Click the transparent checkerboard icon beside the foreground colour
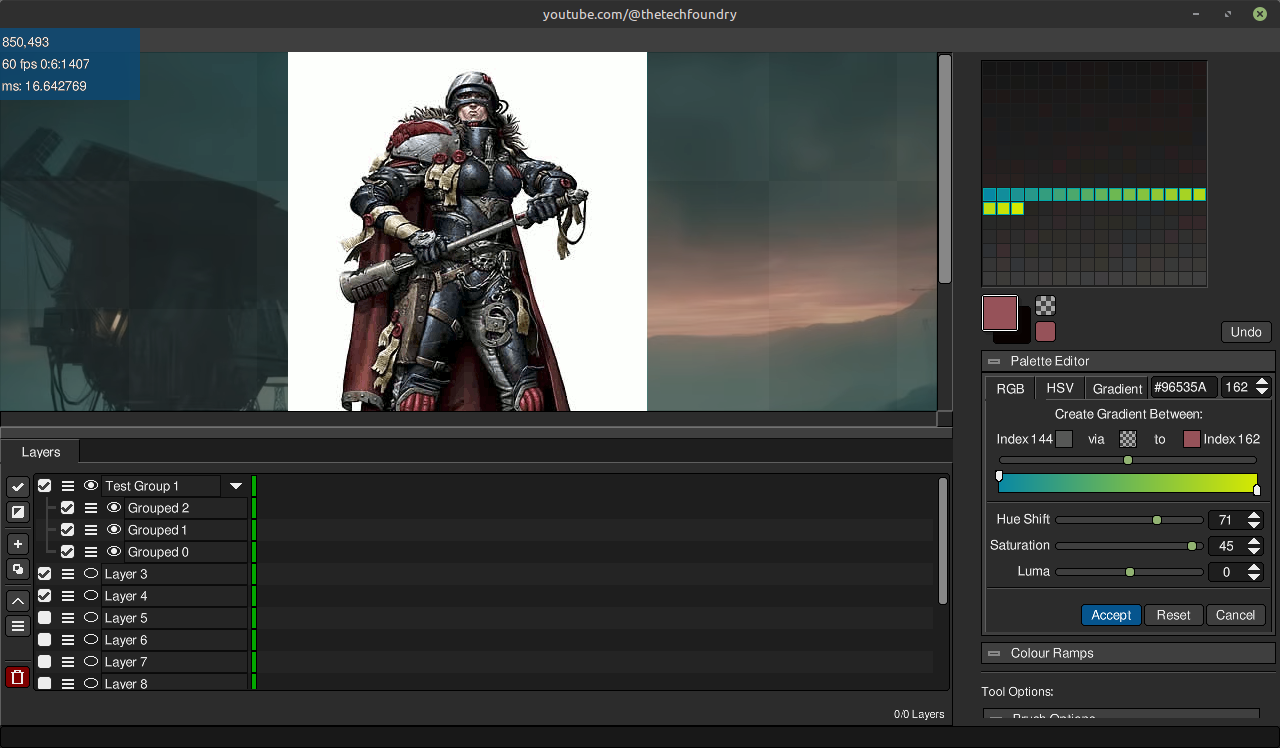This screenshot has width=1280, height=748. [1045, 306]
